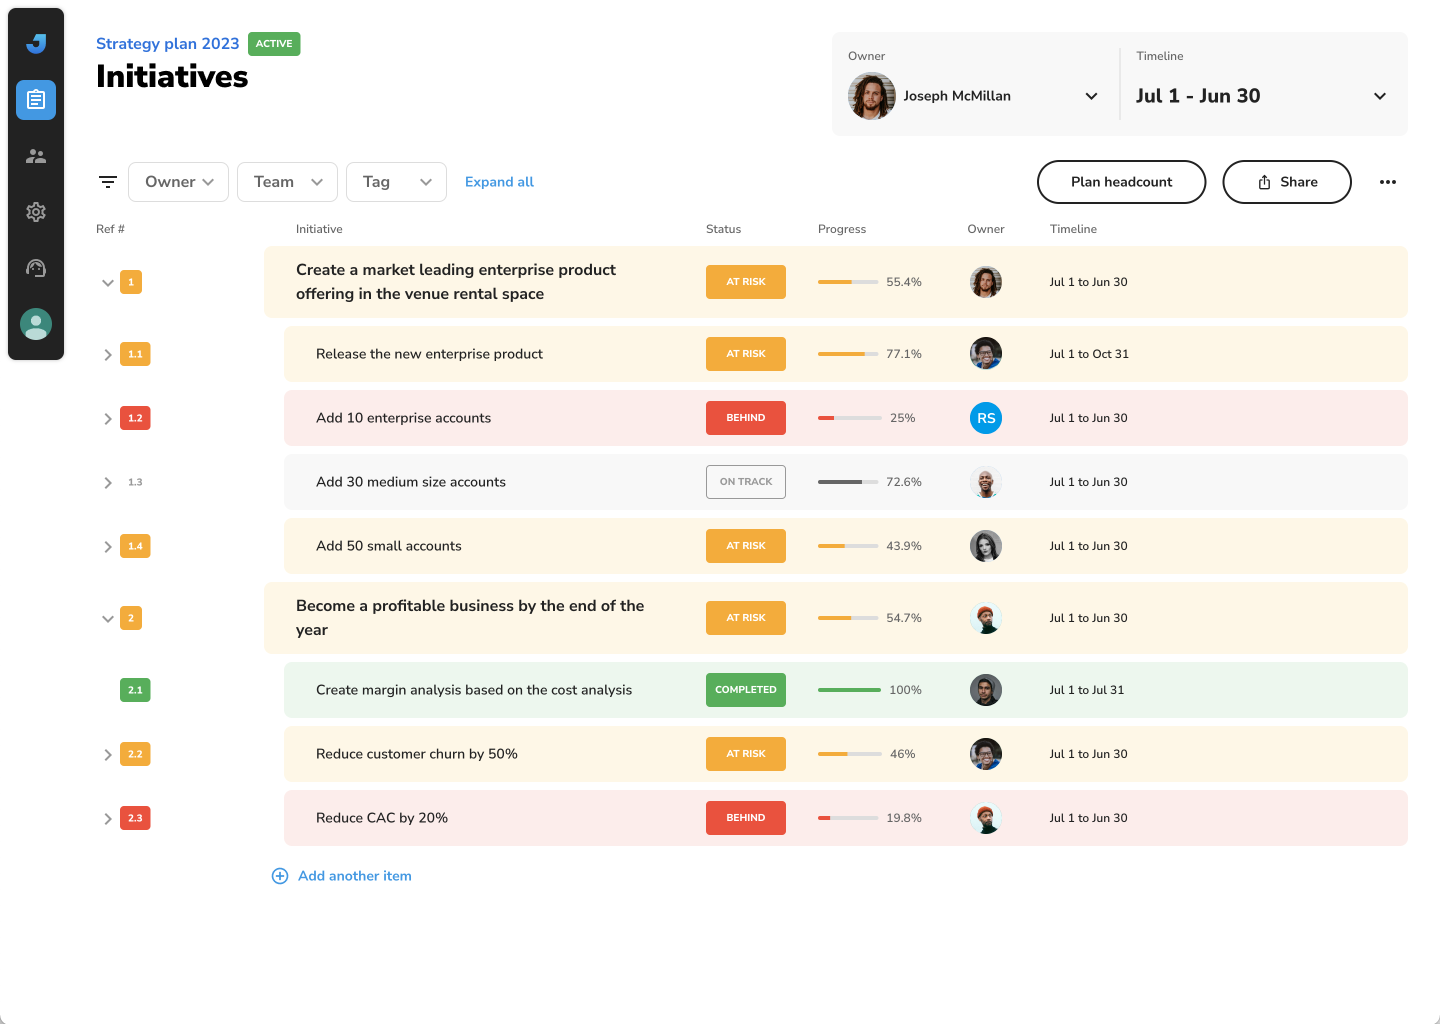Click progress bar for Release new enterprise product
Viewport: 1440px width, 1024px height.
tap(848, 354)
